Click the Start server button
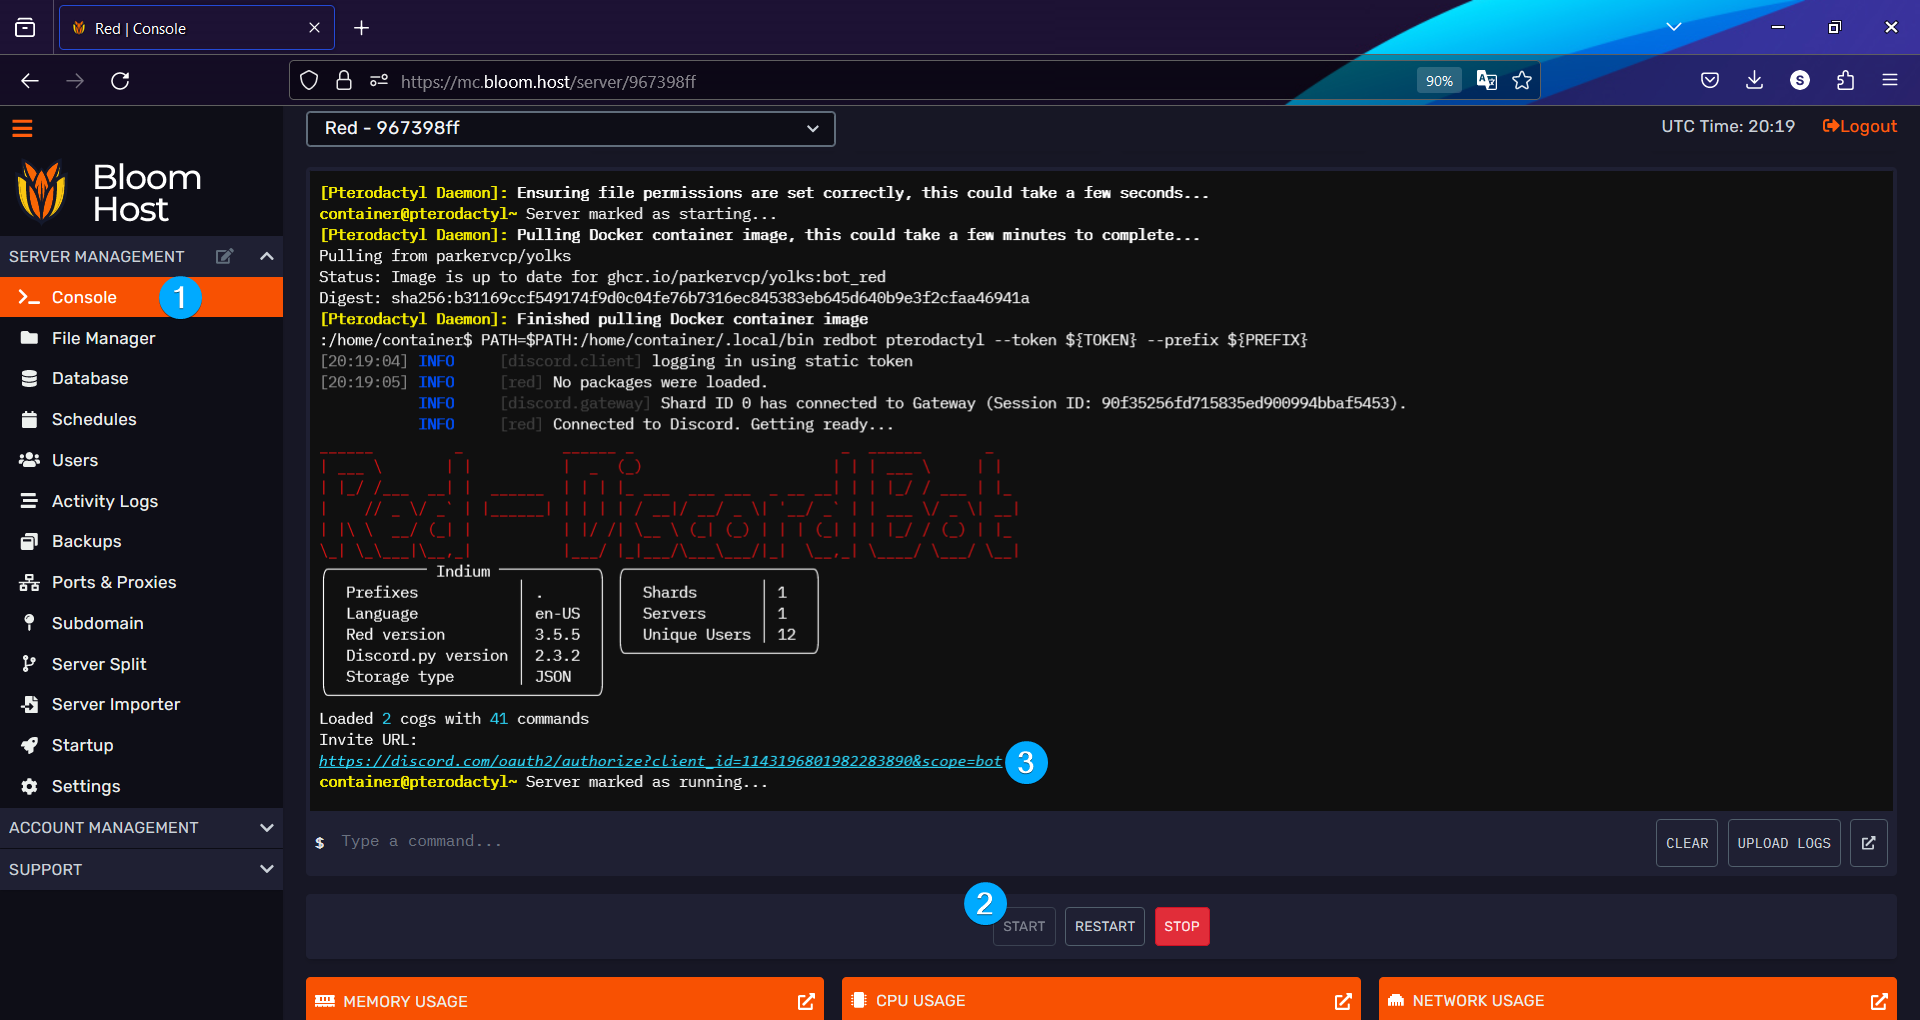 click(1024, 926)
